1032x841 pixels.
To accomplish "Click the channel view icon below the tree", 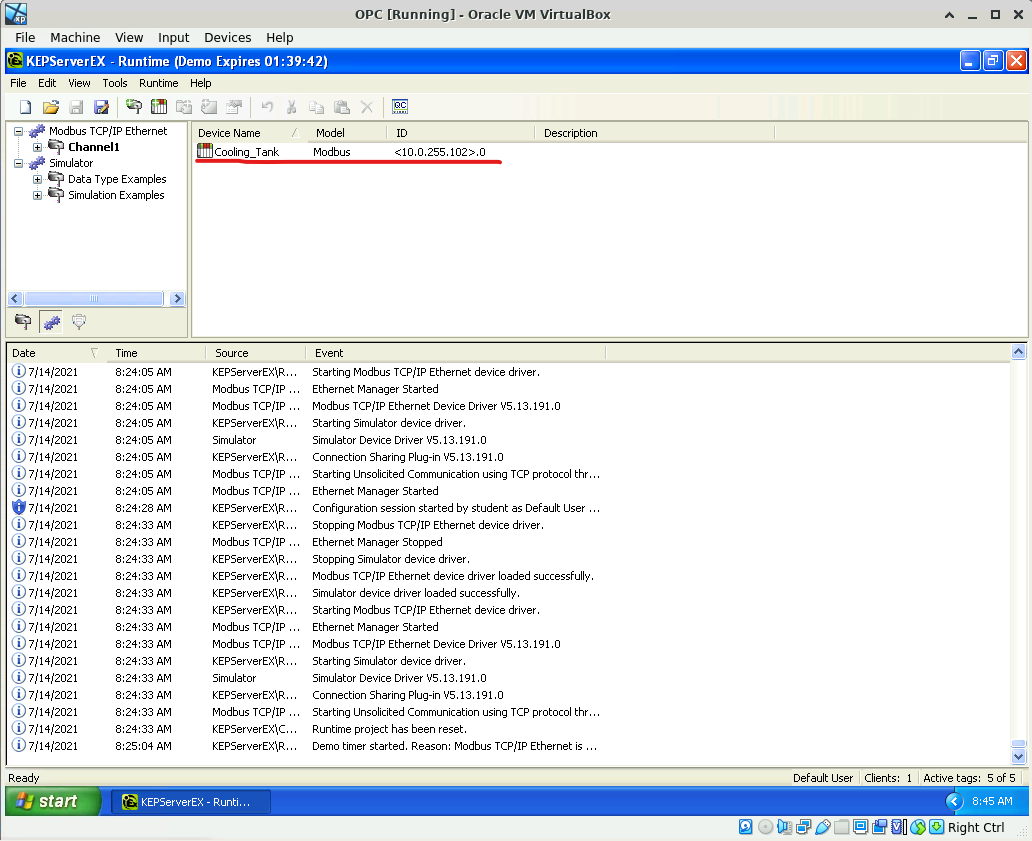I will [23, 322].
